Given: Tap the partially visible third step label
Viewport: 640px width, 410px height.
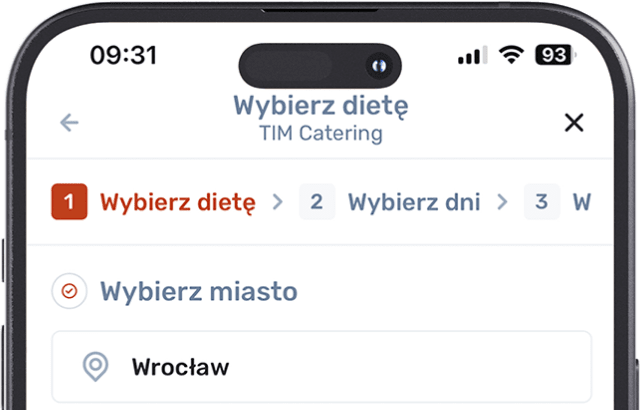Looking at the screenshot, I should click(x=582, y=202).
